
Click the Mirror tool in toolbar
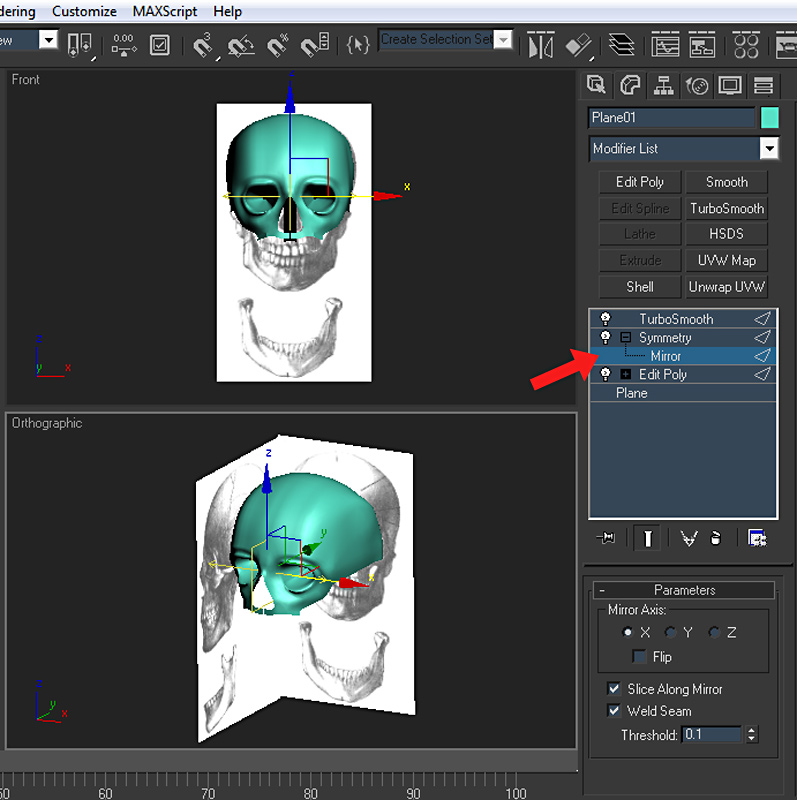[x=540, y=45]
